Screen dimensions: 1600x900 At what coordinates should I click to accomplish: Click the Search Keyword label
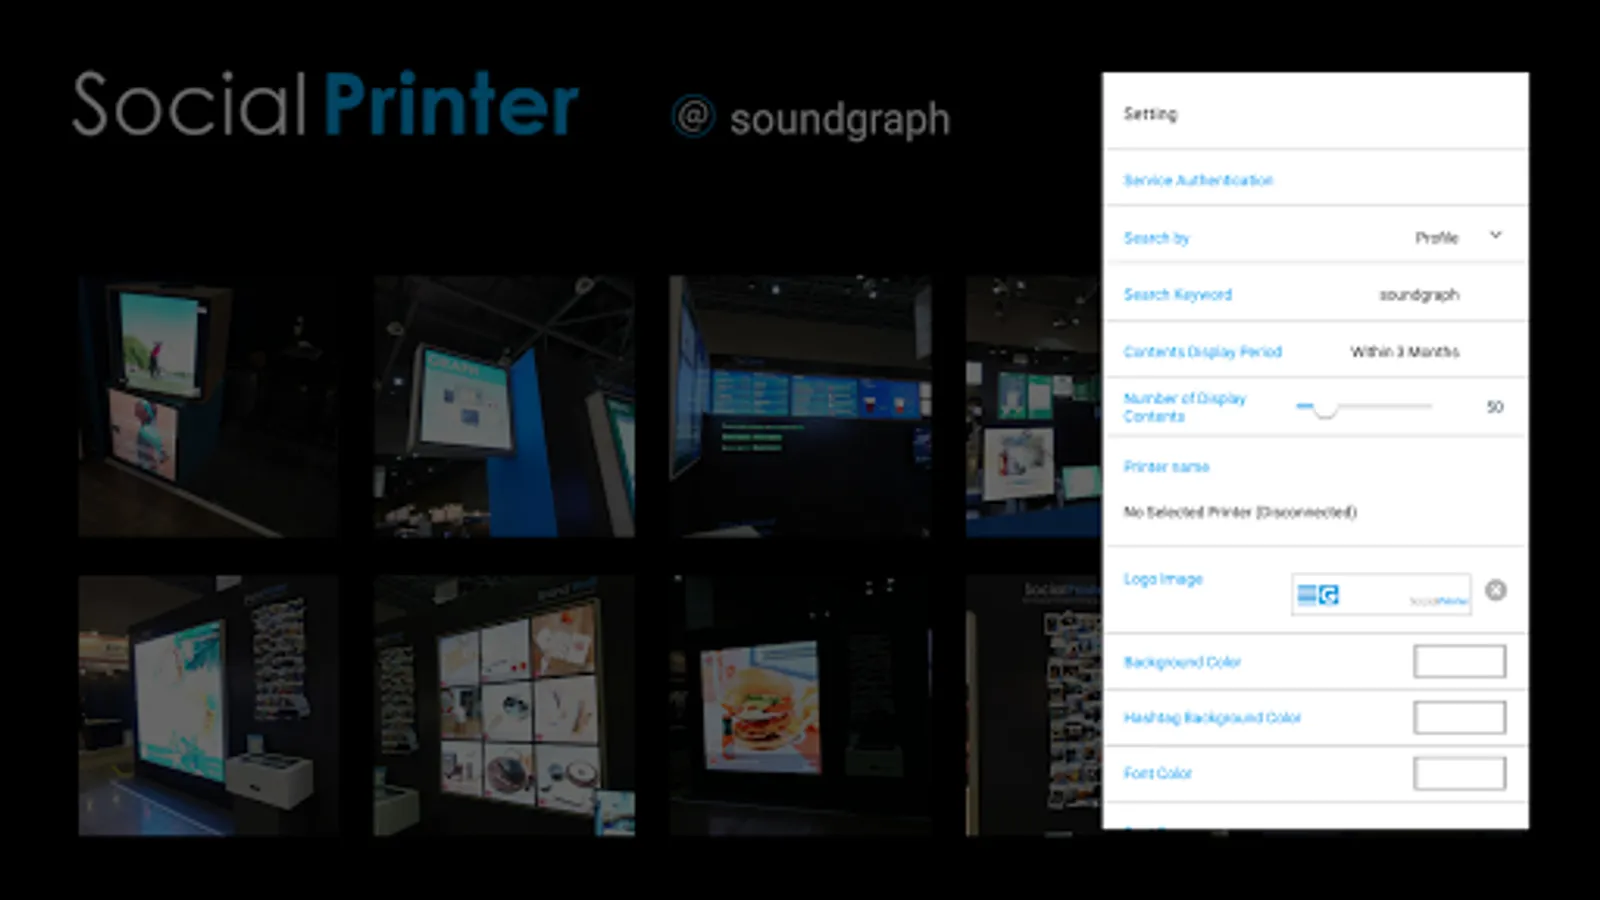point(1177,294)
